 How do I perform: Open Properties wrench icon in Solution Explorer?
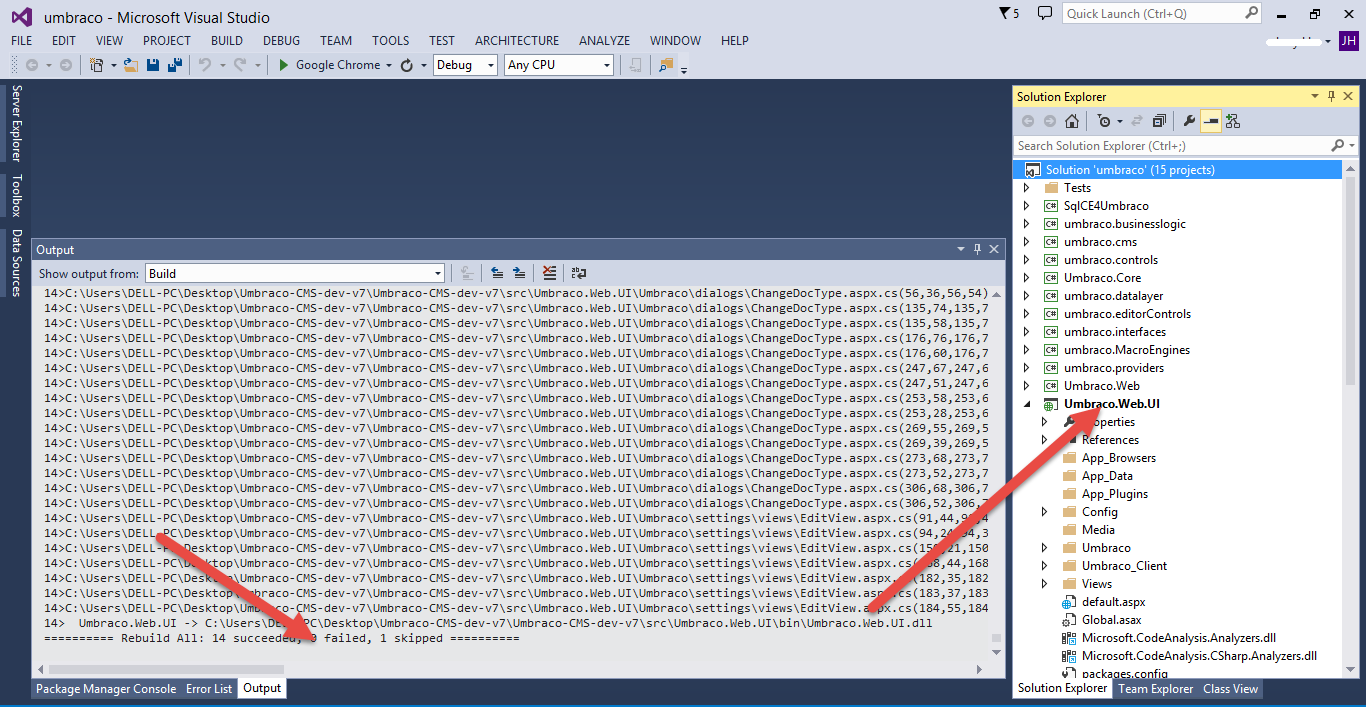[x=1189, y=121]
